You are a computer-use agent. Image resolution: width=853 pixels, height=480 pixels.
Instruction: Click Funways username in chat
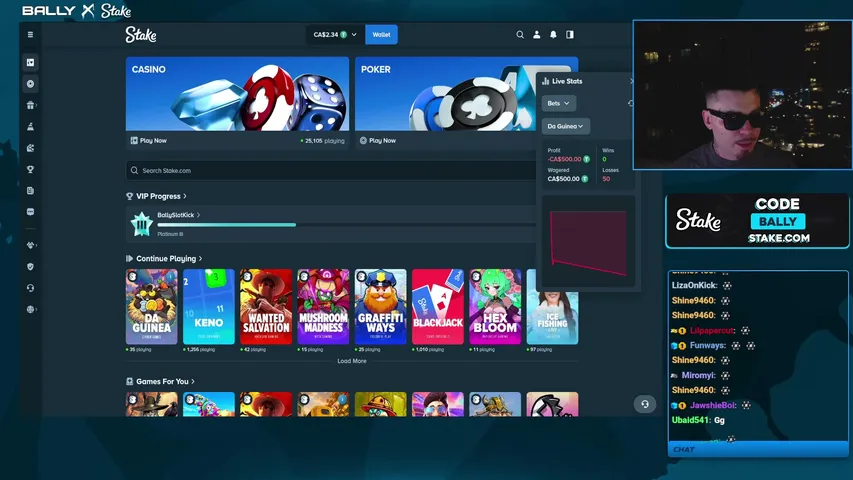[708, 345]
